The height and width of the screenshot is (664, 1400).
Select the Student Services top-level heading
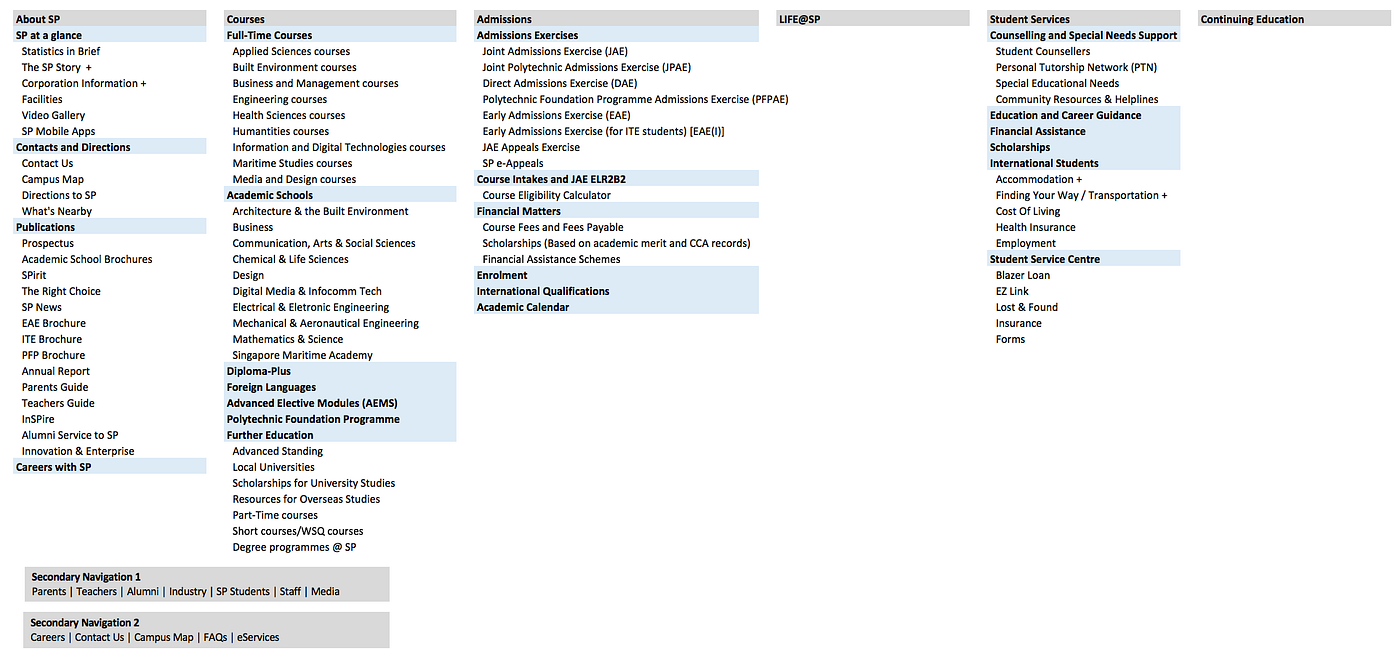tap(1084, 19)
